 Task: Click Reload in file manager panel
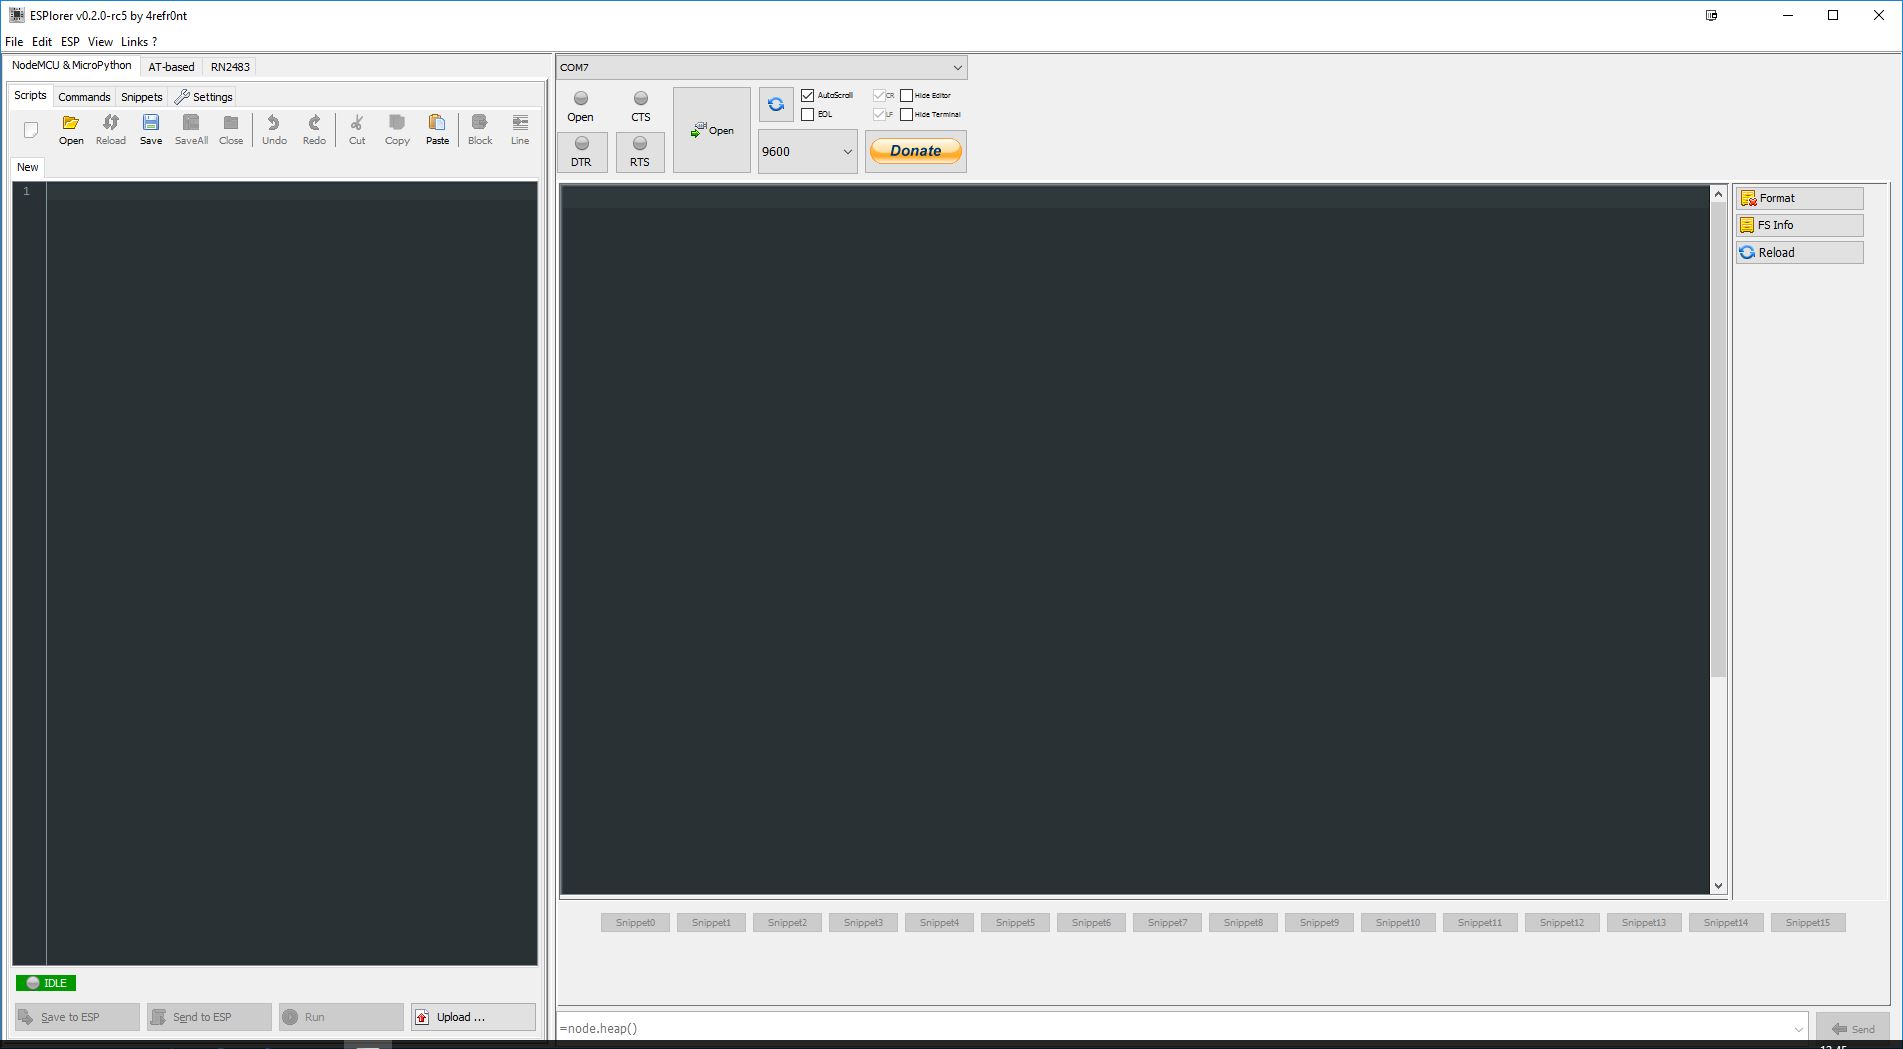[1799, 252]
